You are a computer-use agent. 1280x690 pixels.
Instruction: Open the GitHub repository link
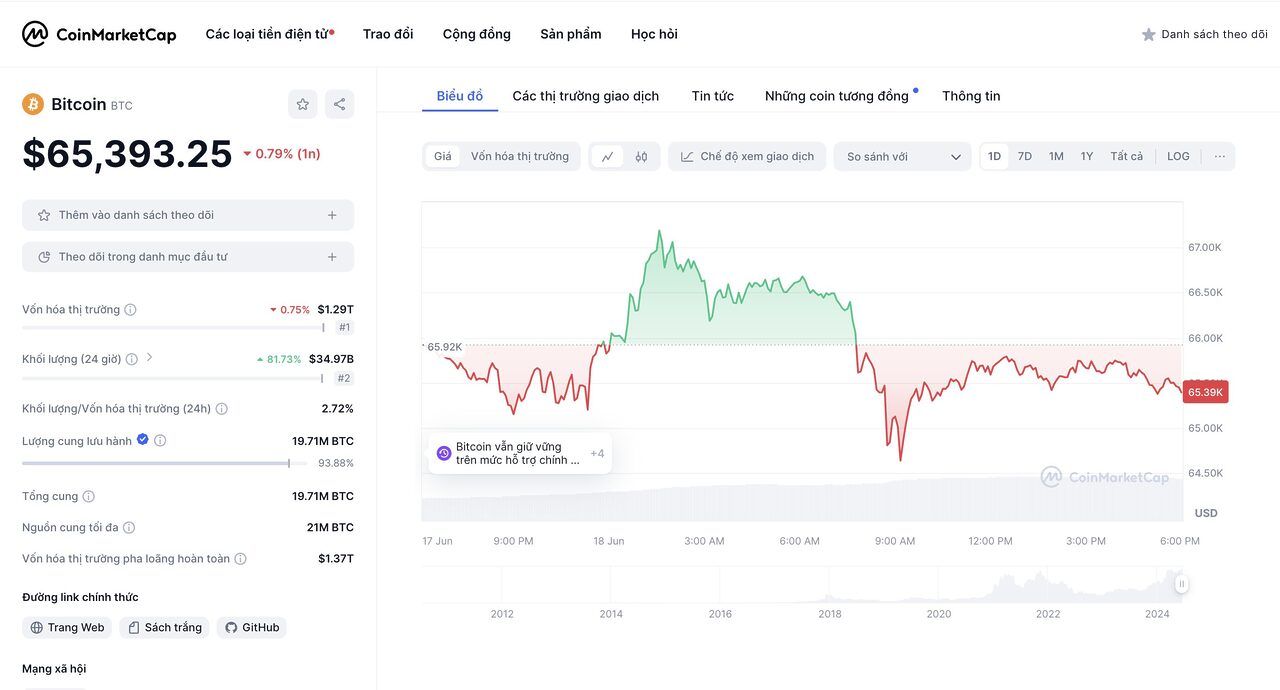[252, 628]
